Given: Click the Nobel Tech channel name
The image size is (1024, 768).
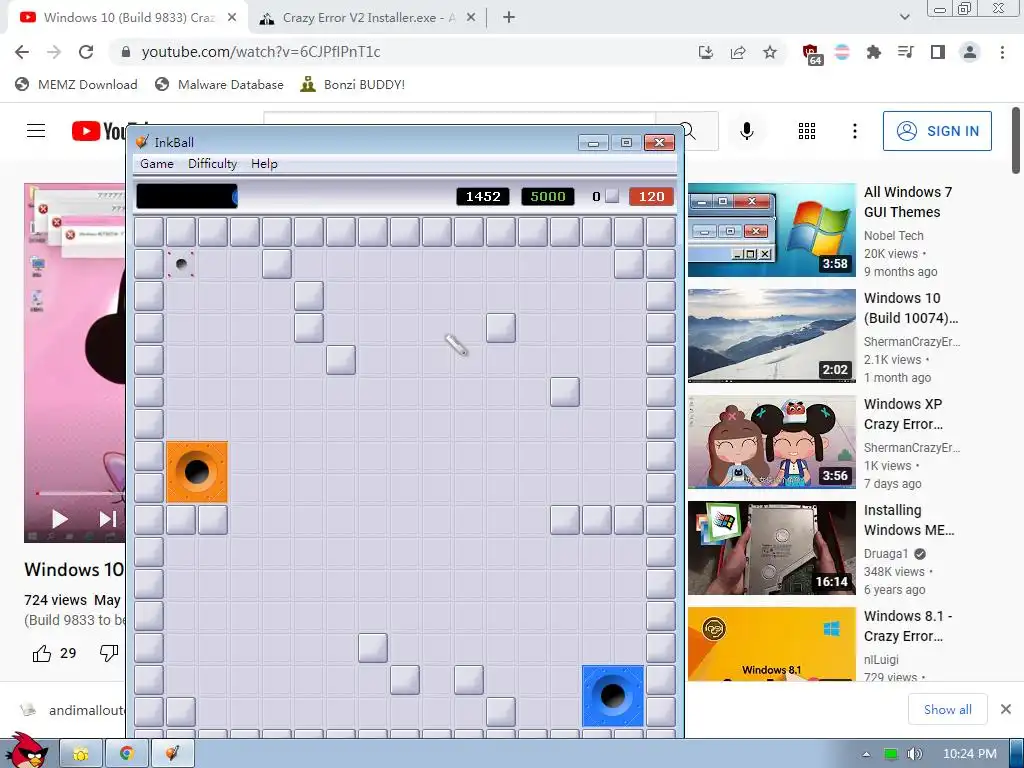Looking at the screenshot, I should click(893, 236).
